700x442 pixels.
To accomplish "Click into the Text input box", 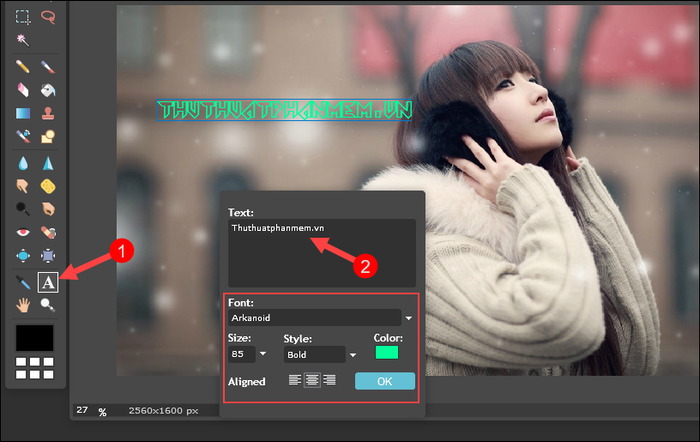I will pos(321,253).
